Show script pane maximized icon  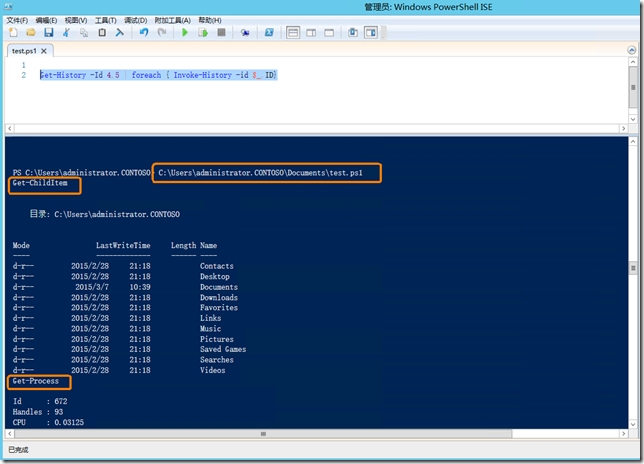329,32
